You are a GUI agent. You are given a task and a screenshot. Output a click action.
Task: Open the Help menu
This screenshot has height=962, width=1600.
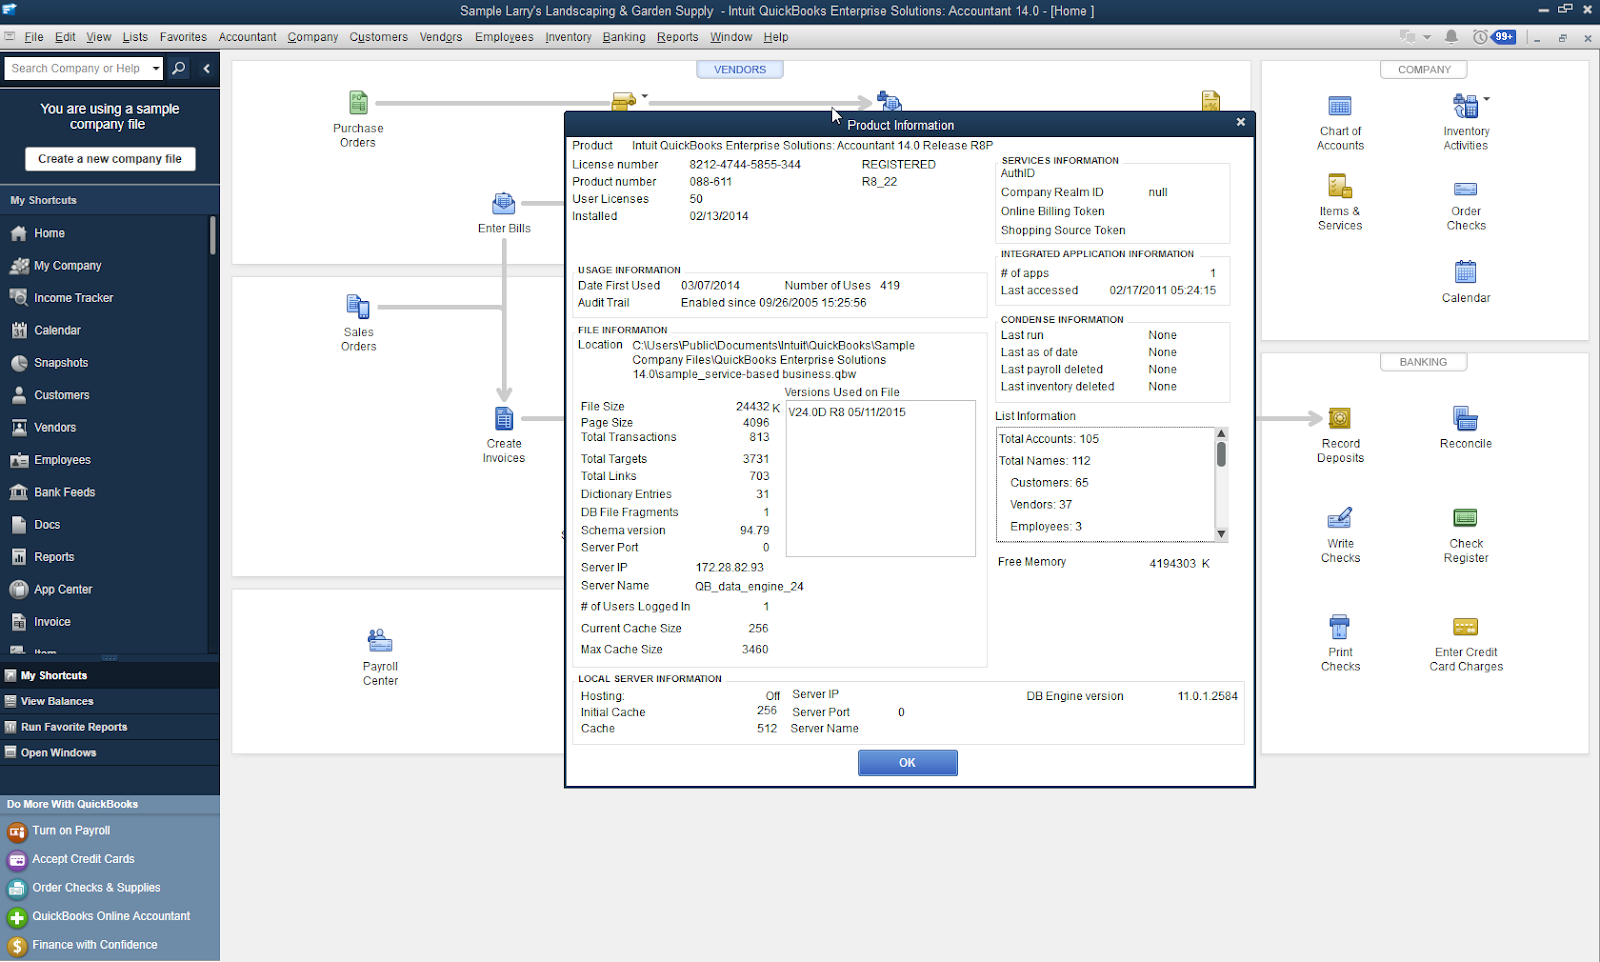click(x=776, y=37)
